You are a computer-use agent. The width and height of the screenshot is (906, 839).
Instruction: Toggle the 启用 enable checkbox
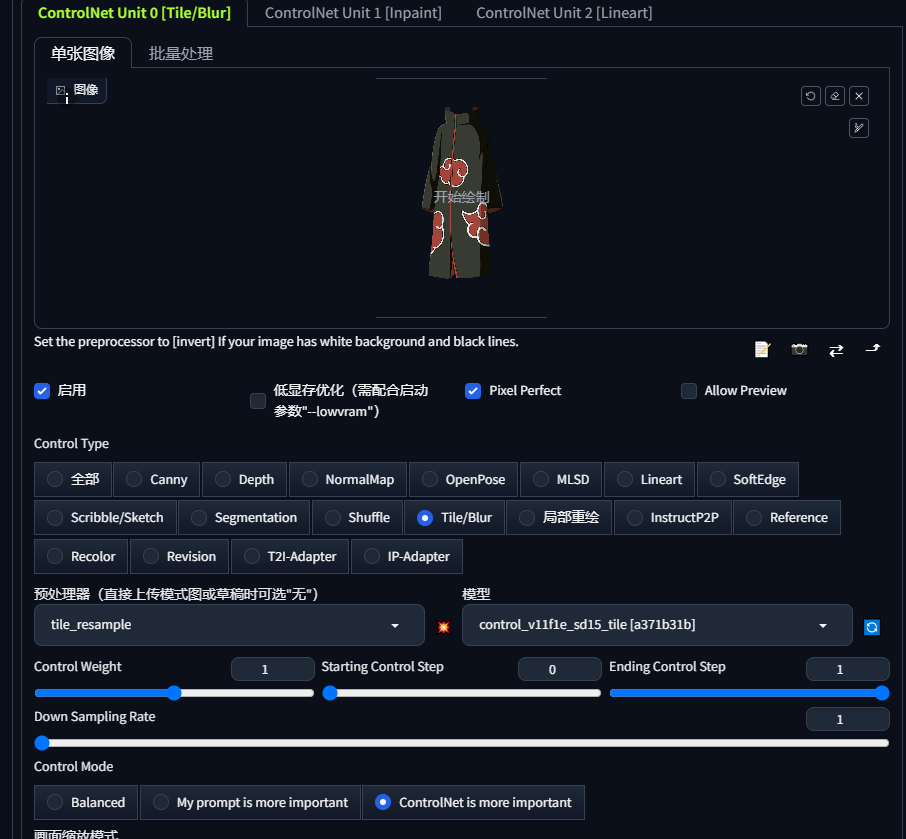click(42, 391)
